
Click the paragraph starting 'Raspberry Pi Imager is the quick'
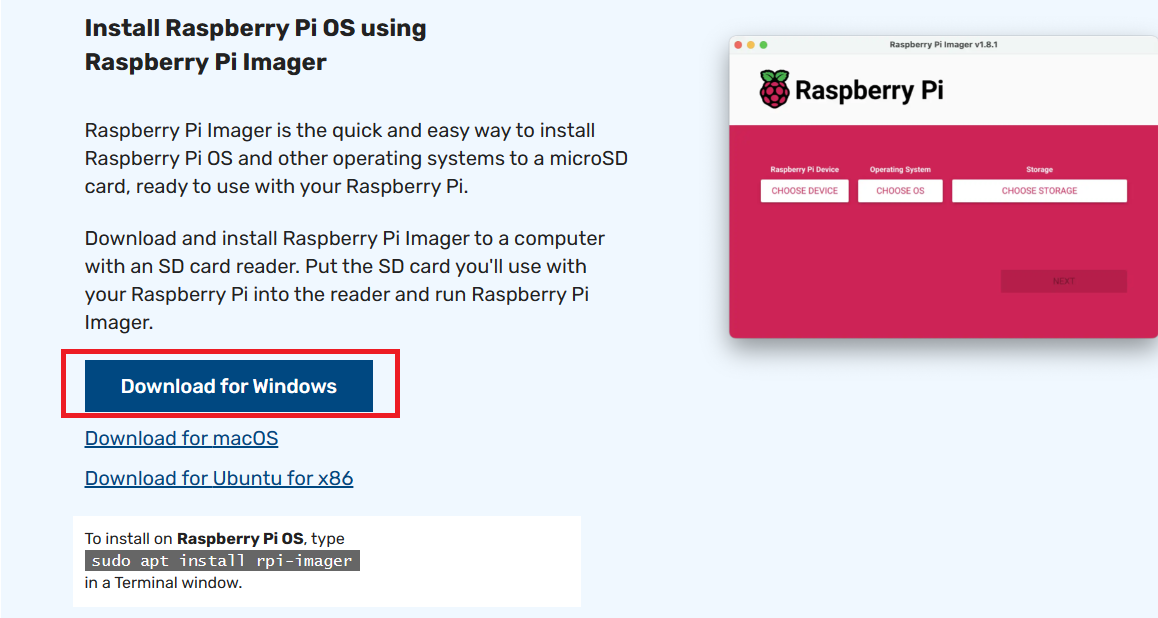(x=356, y=158)
